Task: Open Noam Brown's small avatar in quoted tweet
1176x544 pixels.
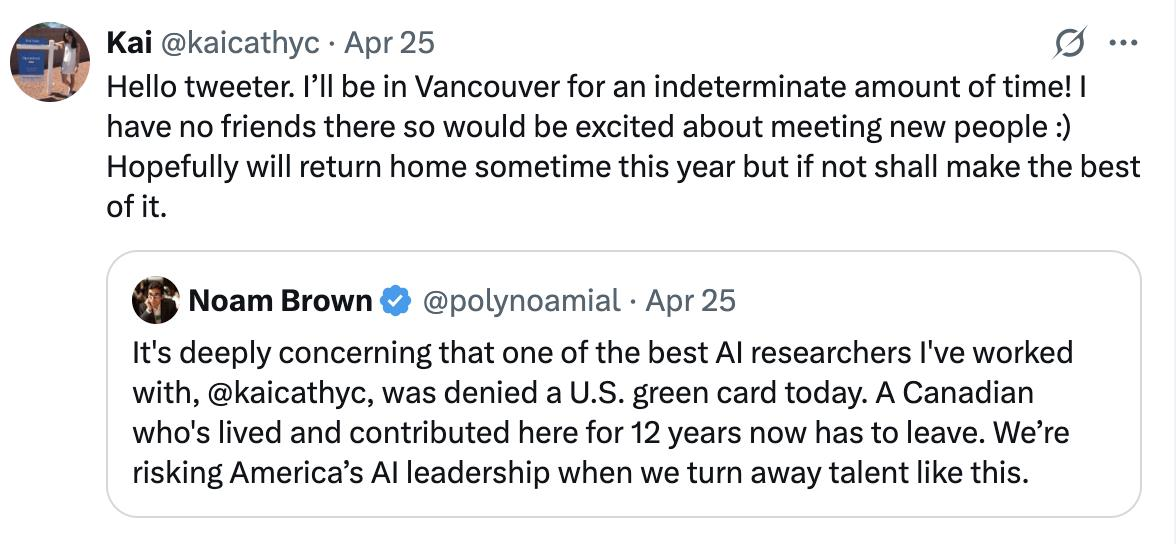Action: pos(155,300)
